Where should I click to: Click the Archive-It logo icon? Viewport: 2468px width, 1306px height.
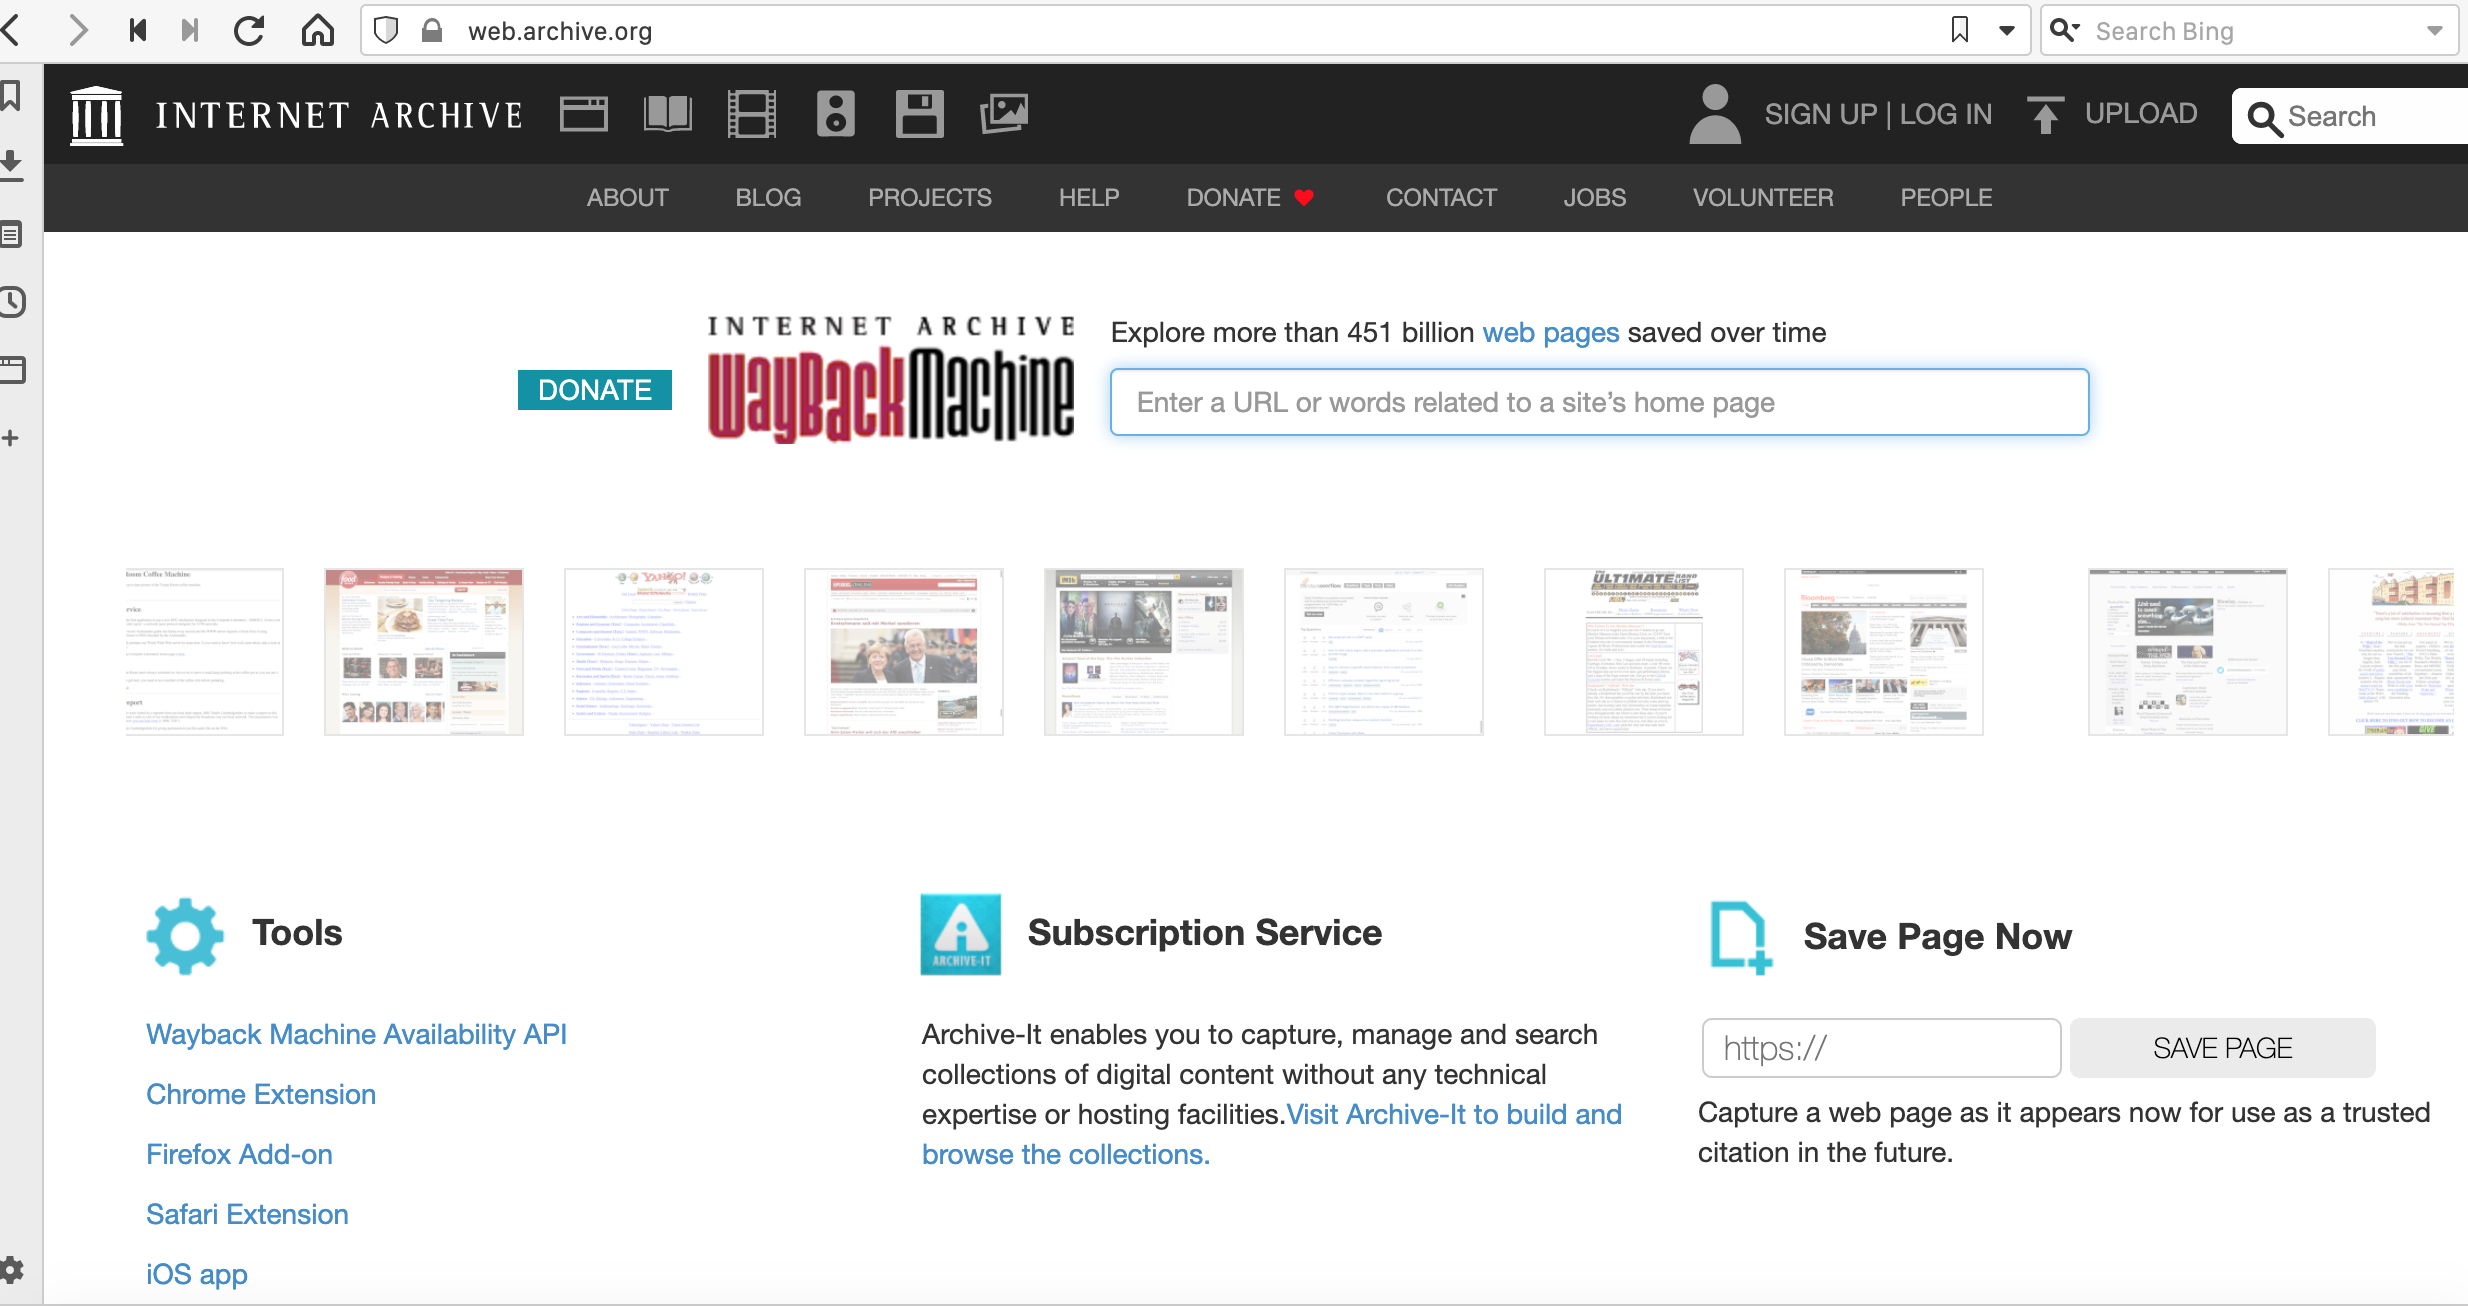[x=961, y=934]
